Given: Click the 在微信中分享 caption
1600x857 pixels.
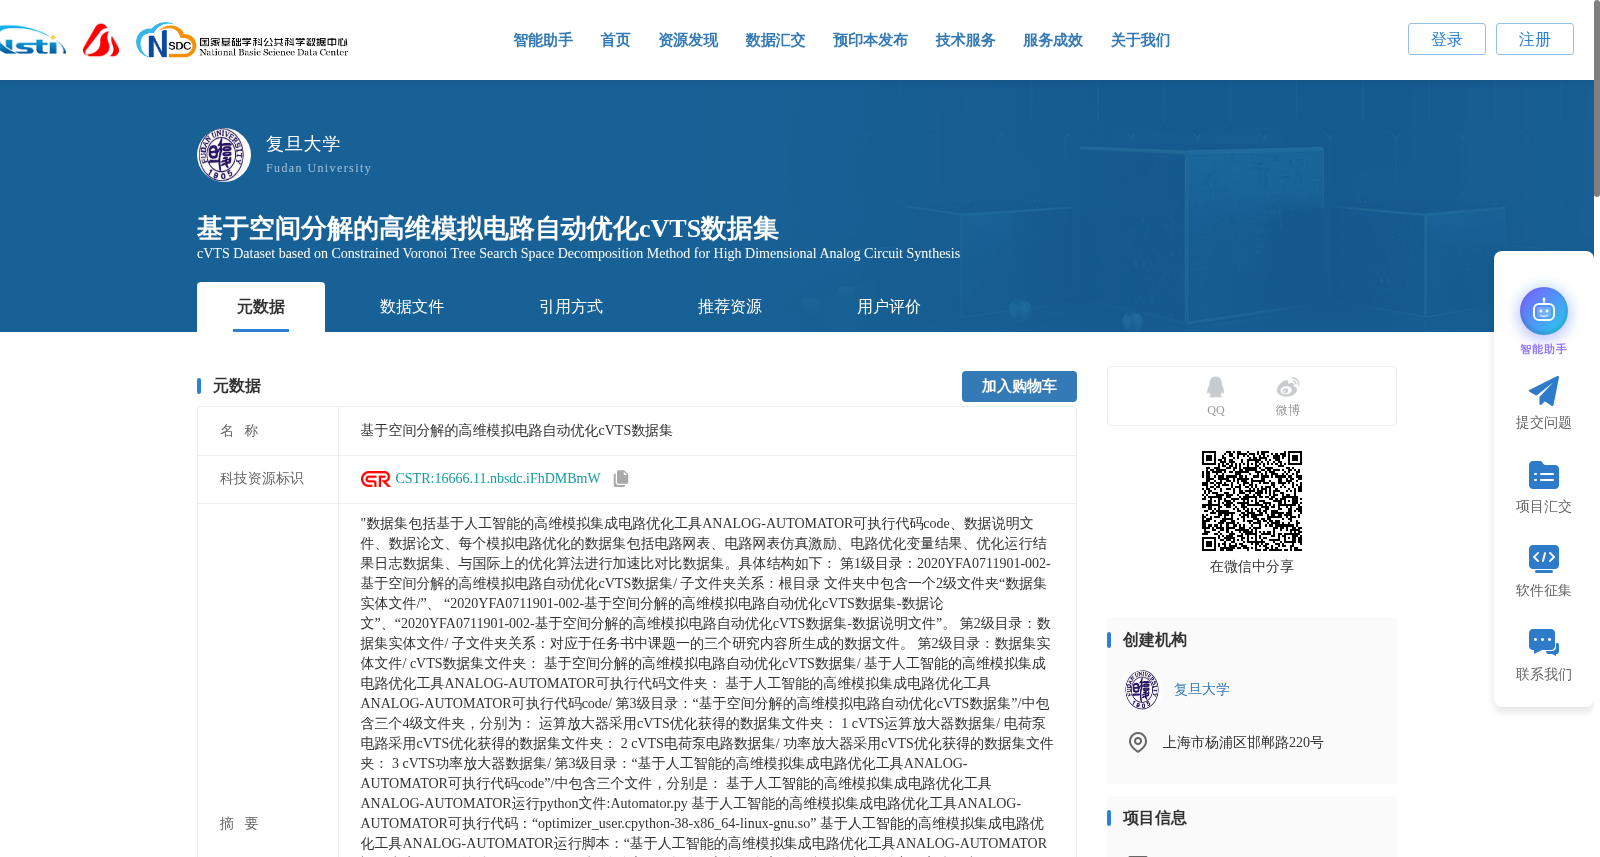Looking at the screenshot, I should [x=1252, y=567].
